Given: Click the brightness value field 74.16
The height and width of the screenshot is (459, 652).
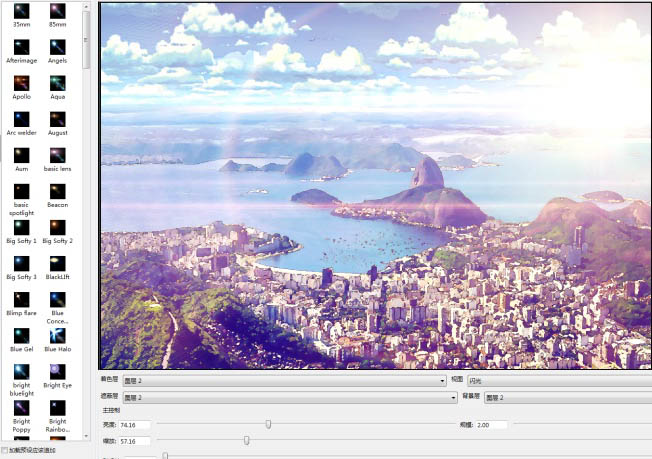Looking at the screenshot, I should (x=134, y=425).
